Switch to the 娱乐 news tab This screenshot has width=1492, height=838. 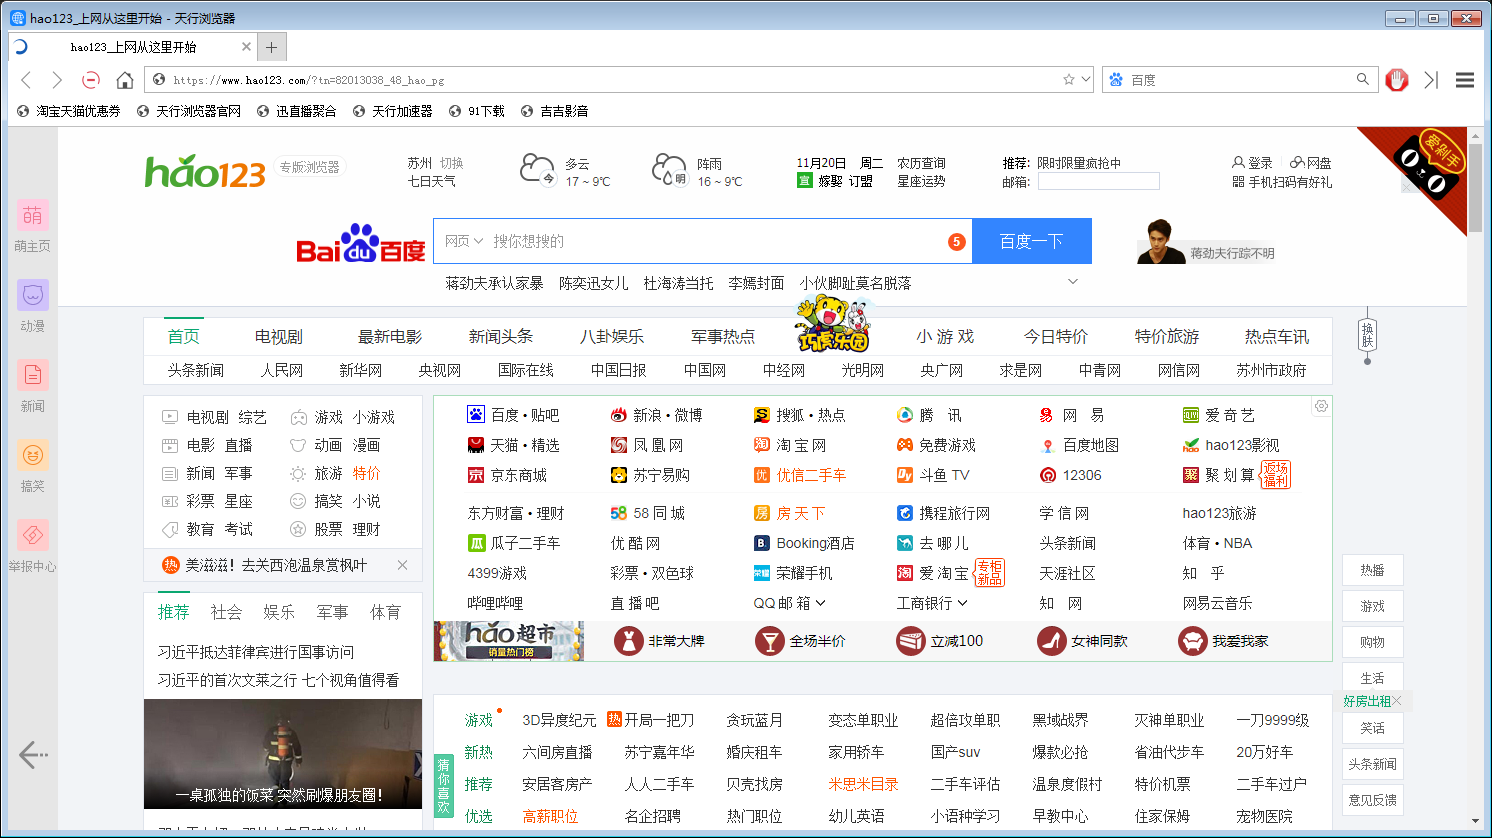[279, 612]
